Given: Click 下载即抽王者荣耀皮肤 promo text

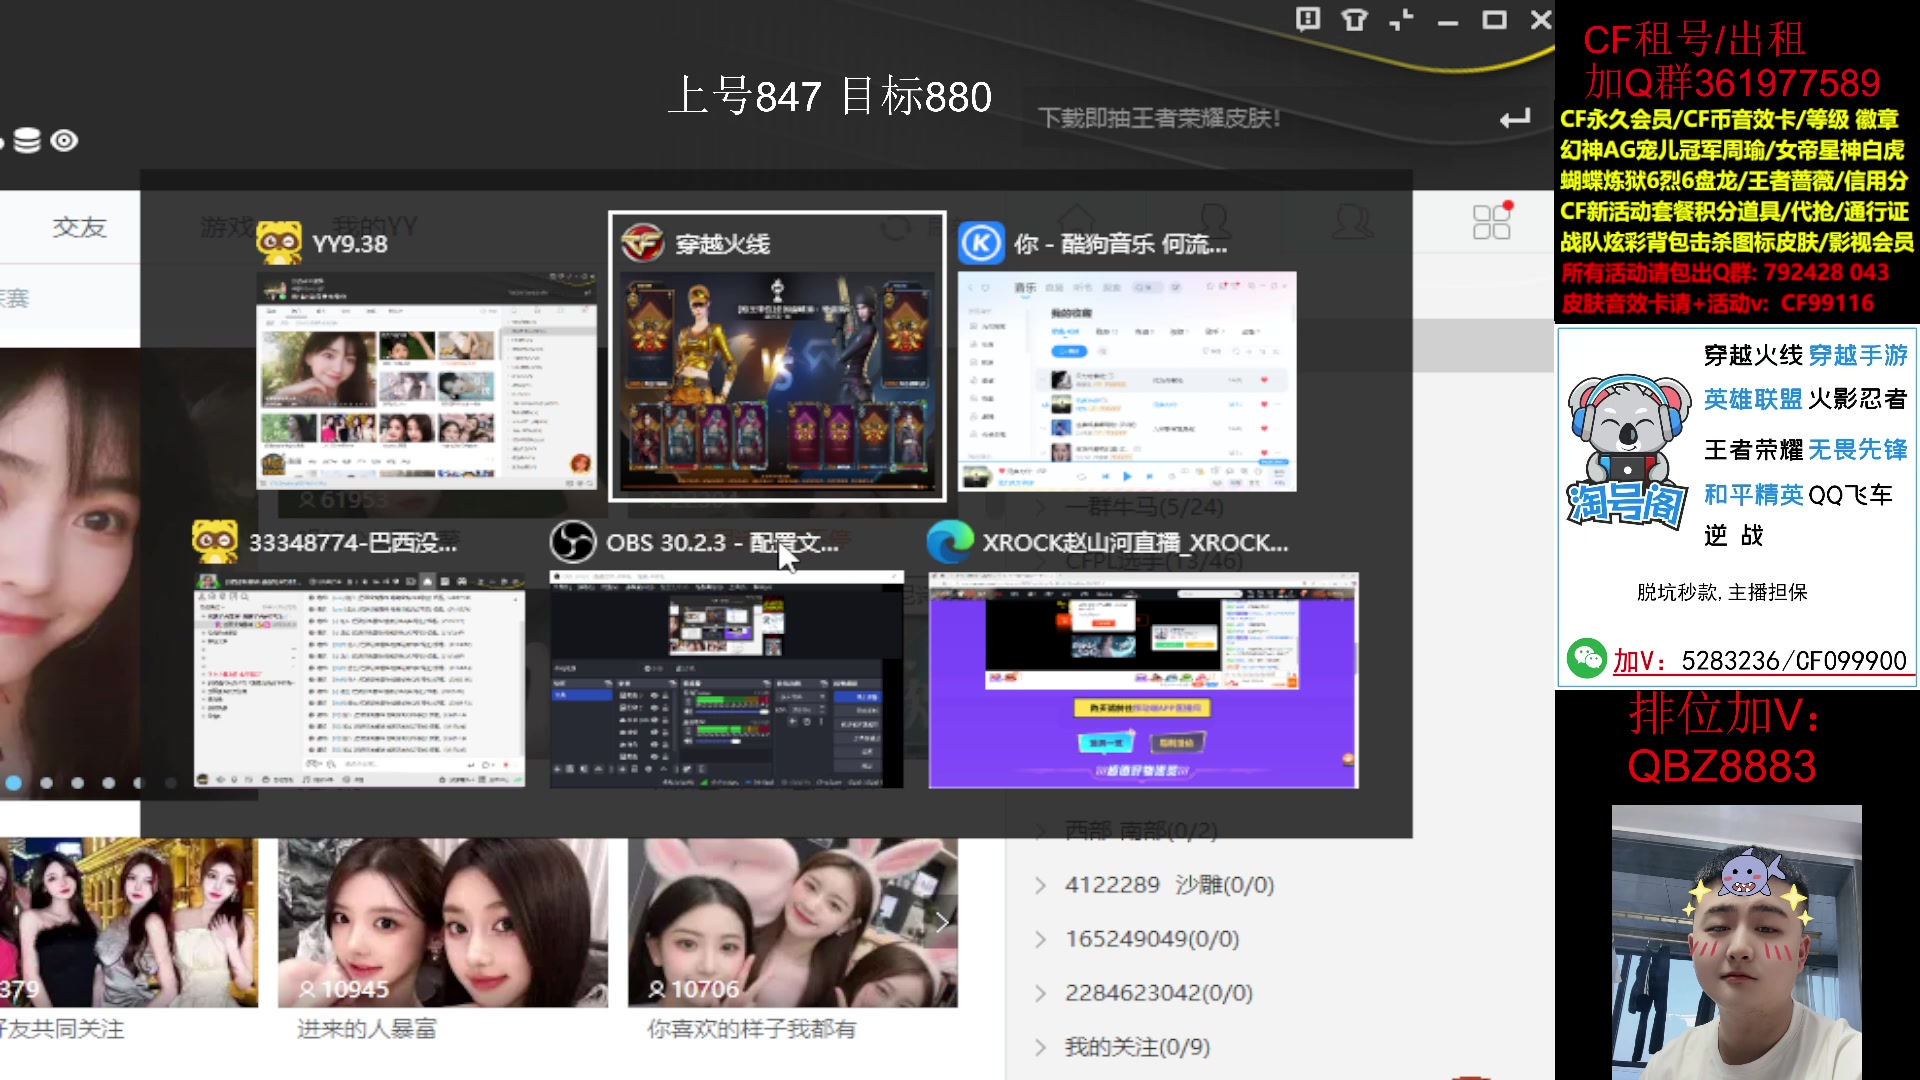Looking at the screenshot, I should [1159, 118].
